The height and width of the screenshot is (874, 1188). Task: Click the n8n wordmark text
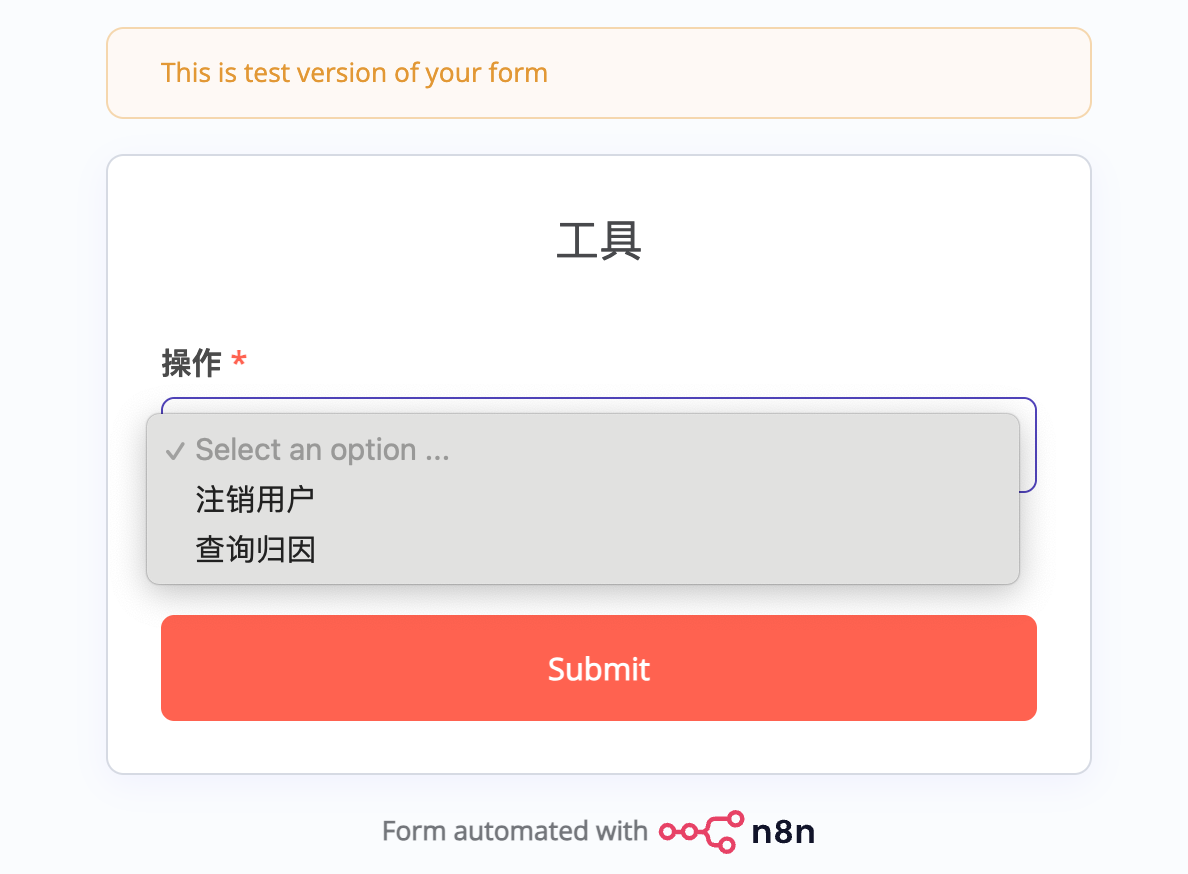point(783,832)
